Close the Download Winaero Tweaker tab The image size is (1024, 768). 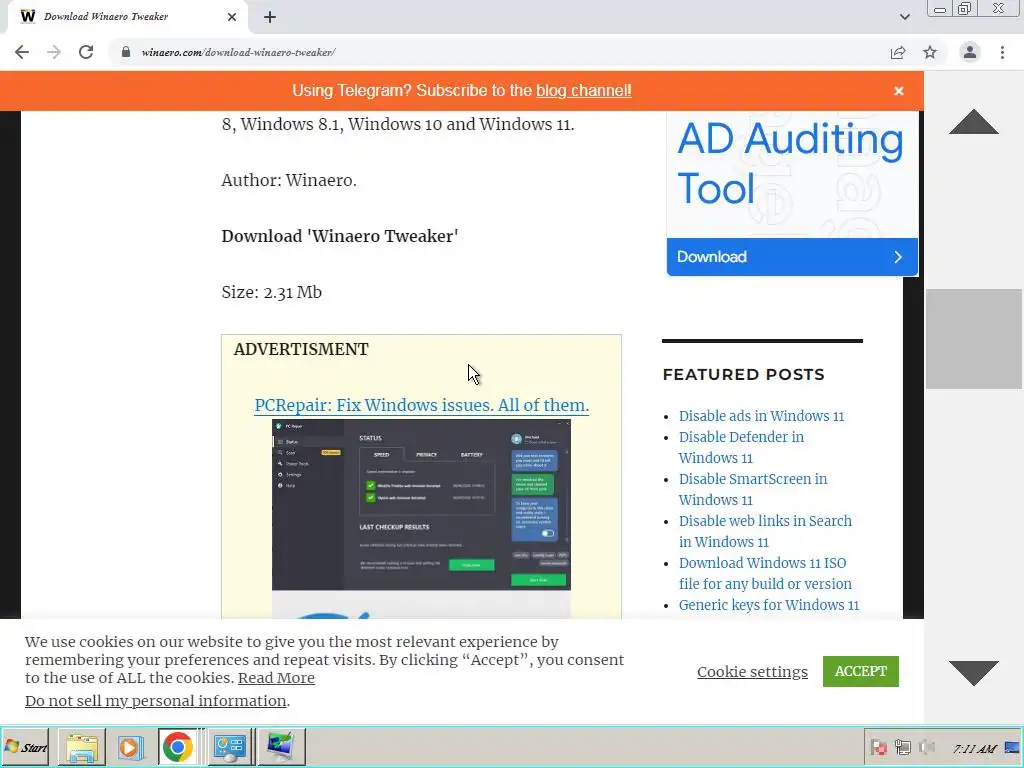232,17
